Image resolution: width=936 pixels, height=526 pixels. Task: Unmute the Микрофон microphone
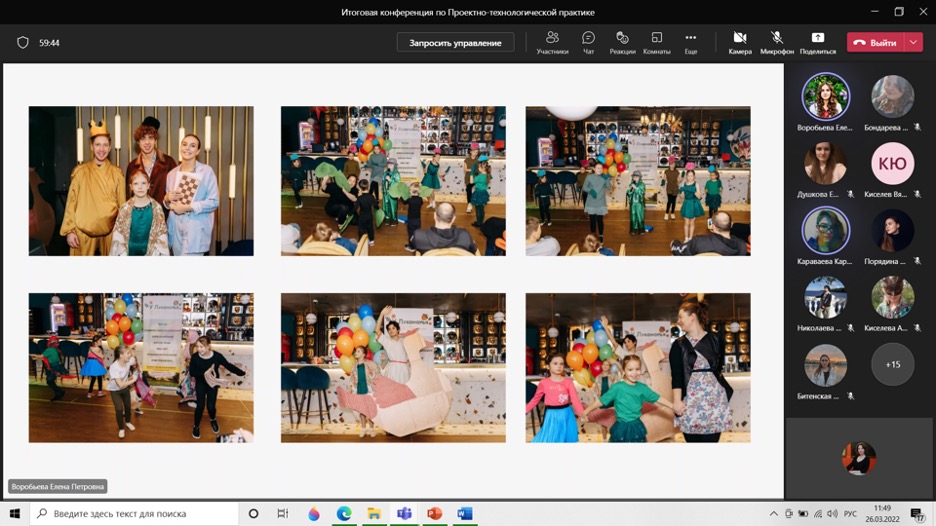(776, 42)
